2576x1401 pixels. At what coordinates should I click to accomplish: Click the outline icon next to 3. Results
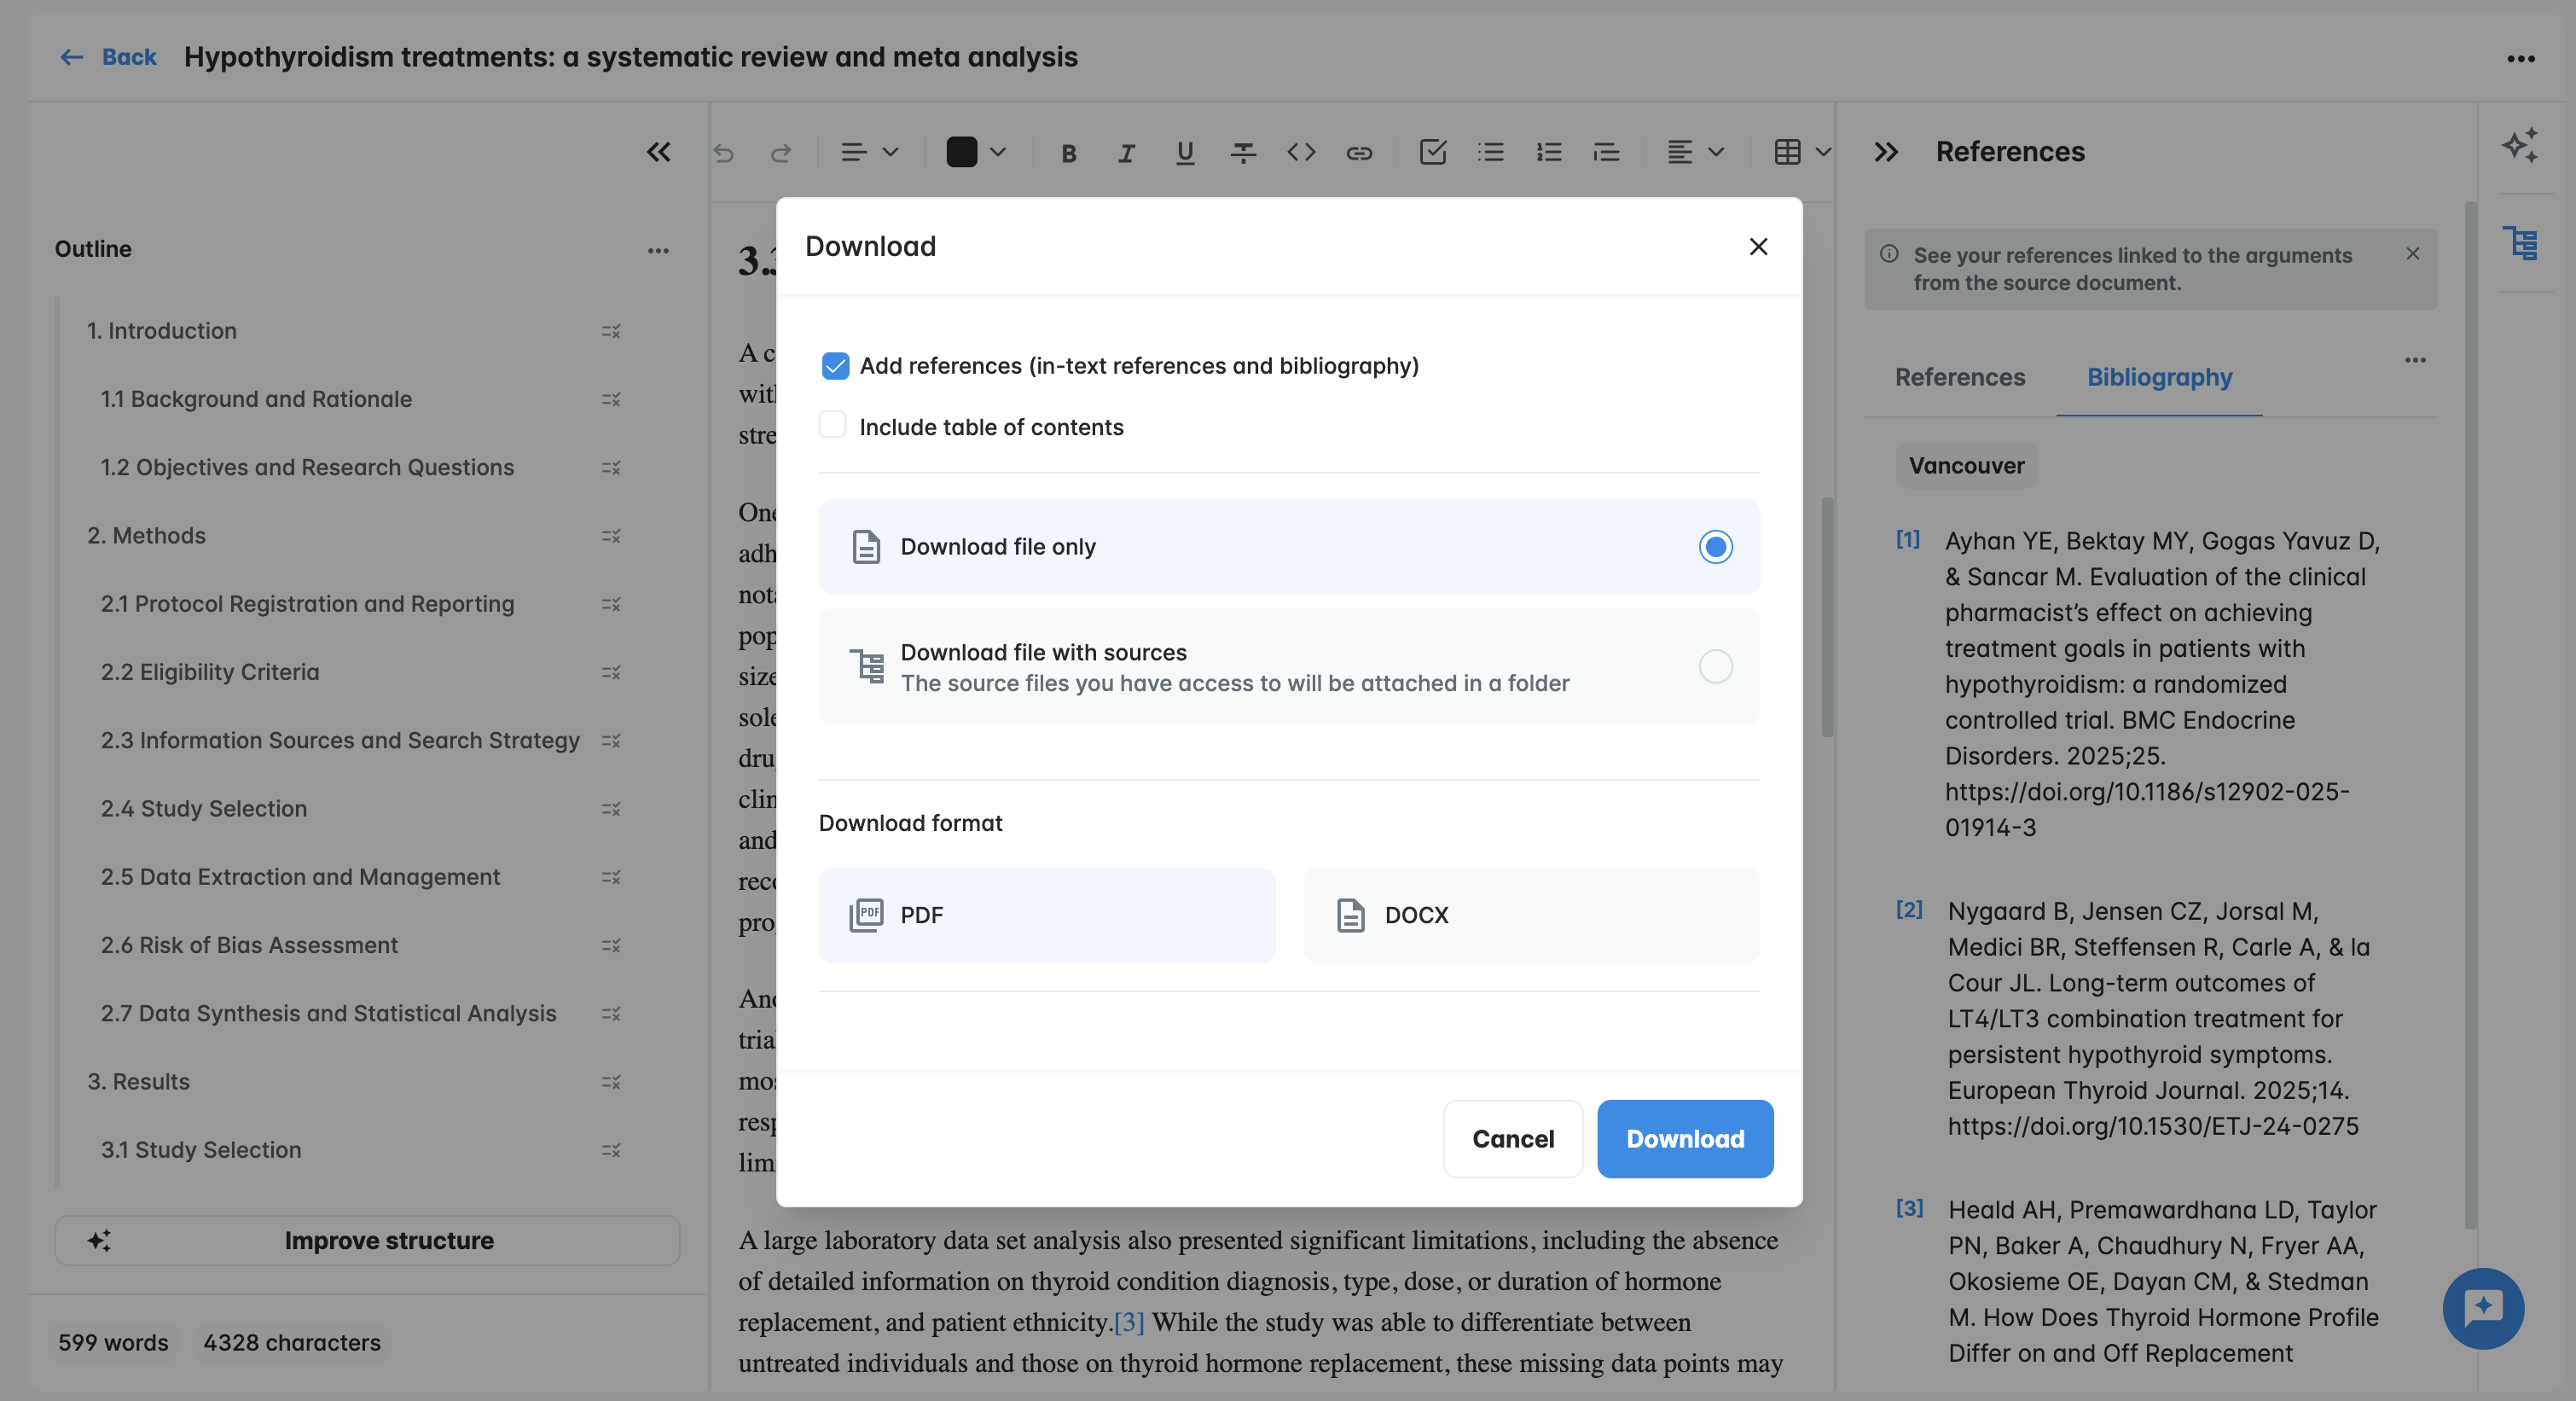(x=611, y=1082)
